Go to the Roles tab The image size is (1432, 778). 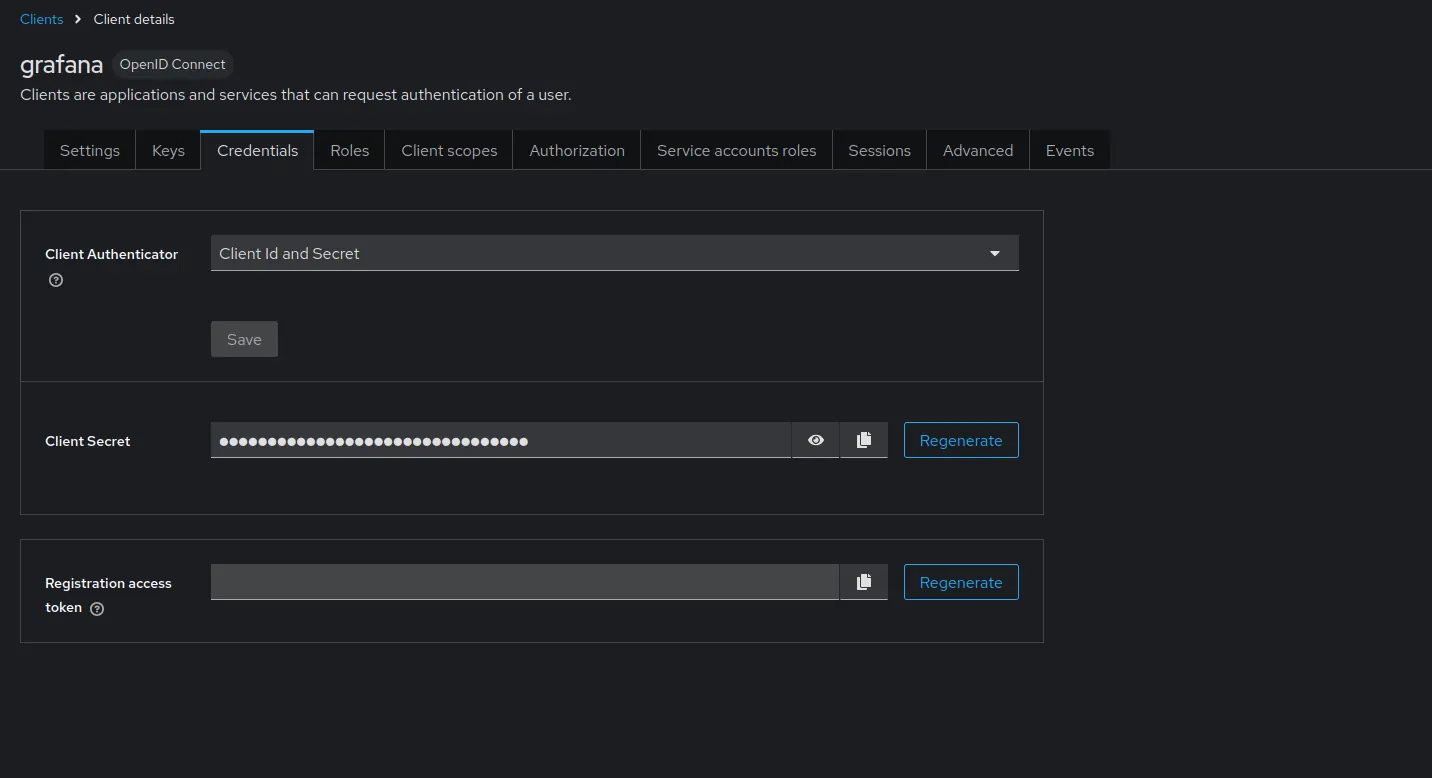pyautogui.click(x=350, y=151)
